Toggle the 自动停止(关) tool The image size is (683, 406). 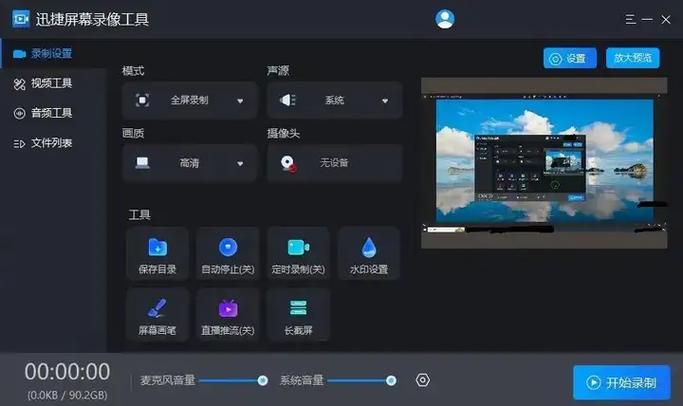coord(228,254)
